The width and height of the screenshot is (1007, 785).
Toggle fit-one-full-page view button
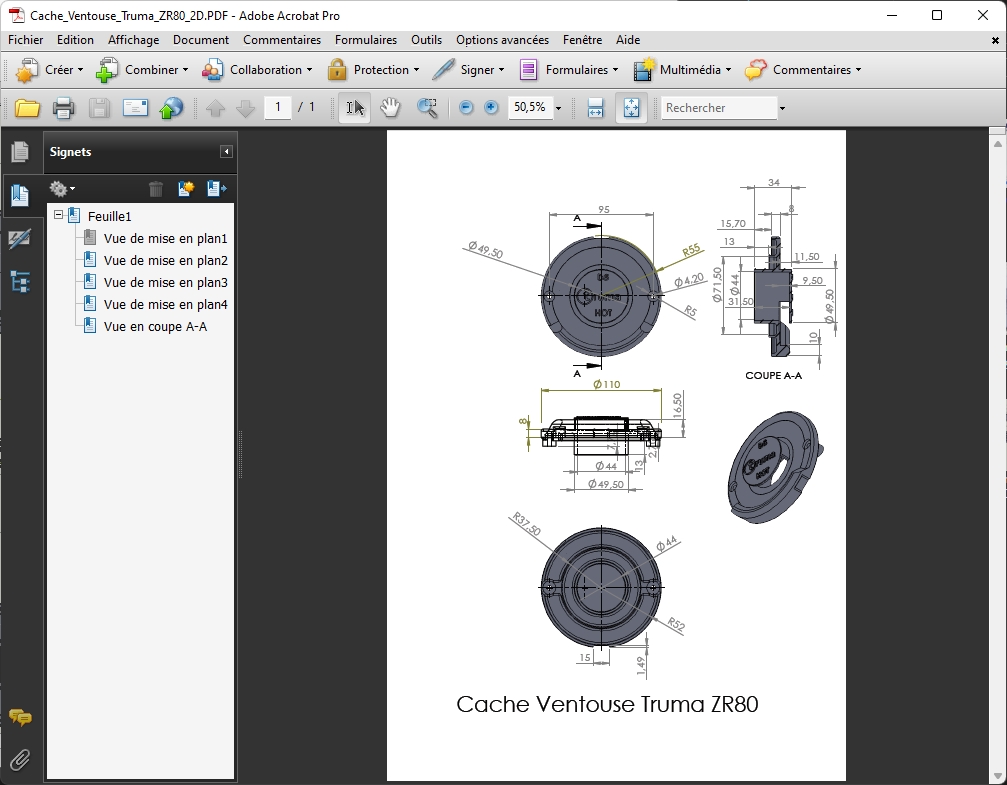(x=631, y=108)
